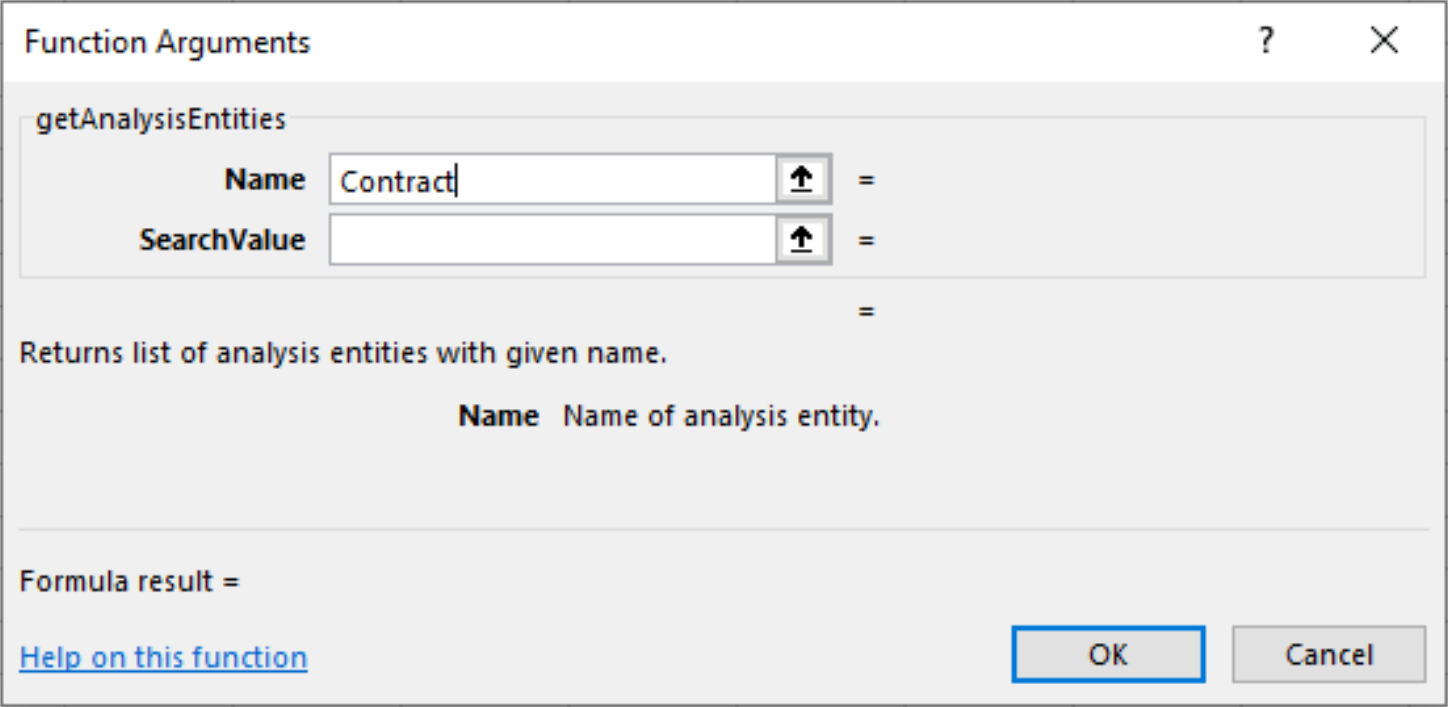Select the getAnalysisEntities group heading
This screenshot has width=1448, height=707.
[161, 120]
